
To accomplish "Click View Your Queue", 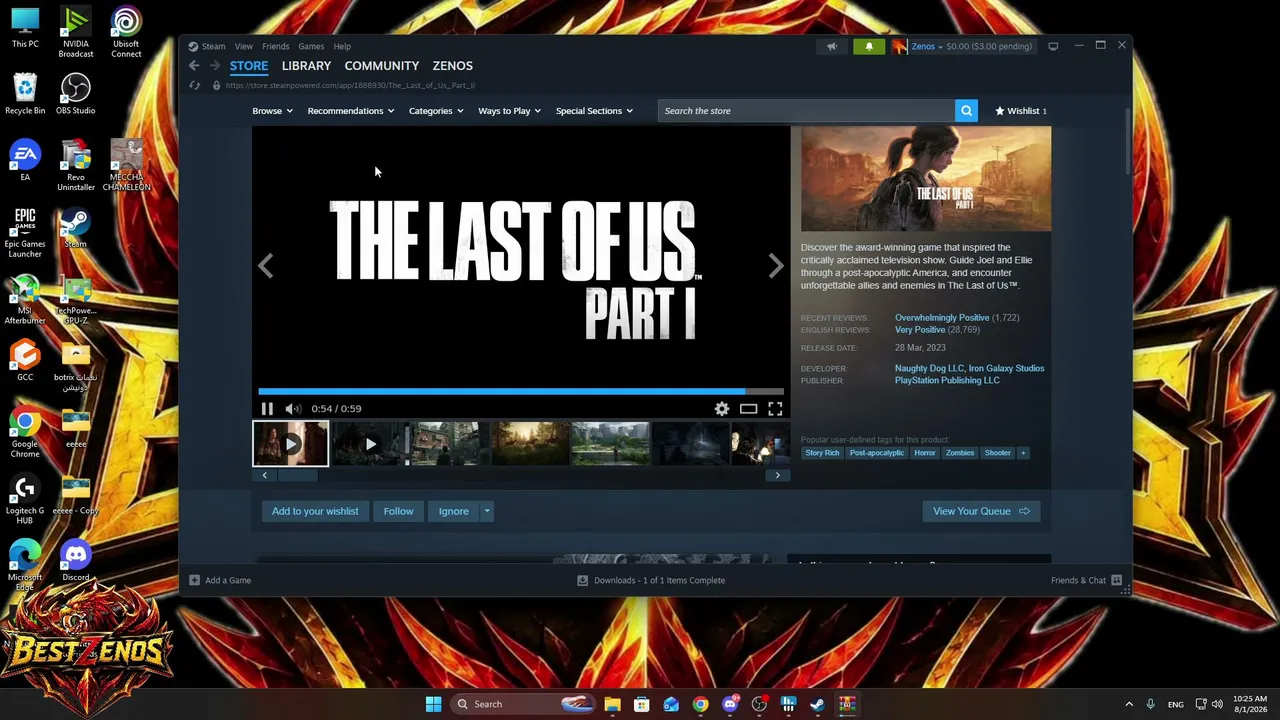I will click(x=981, y=511).
